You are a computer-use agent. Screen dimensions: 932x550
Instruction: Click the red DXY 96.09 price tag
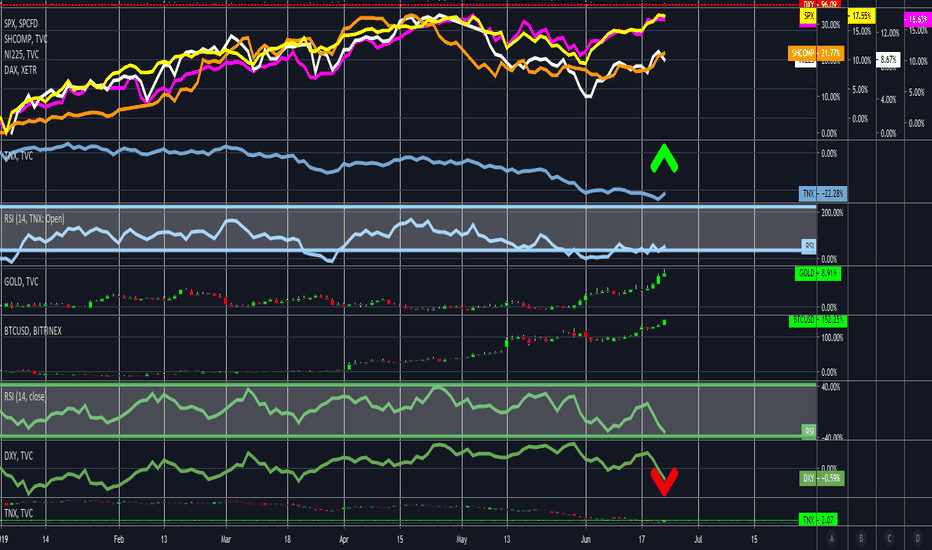(x=820, y=4)
